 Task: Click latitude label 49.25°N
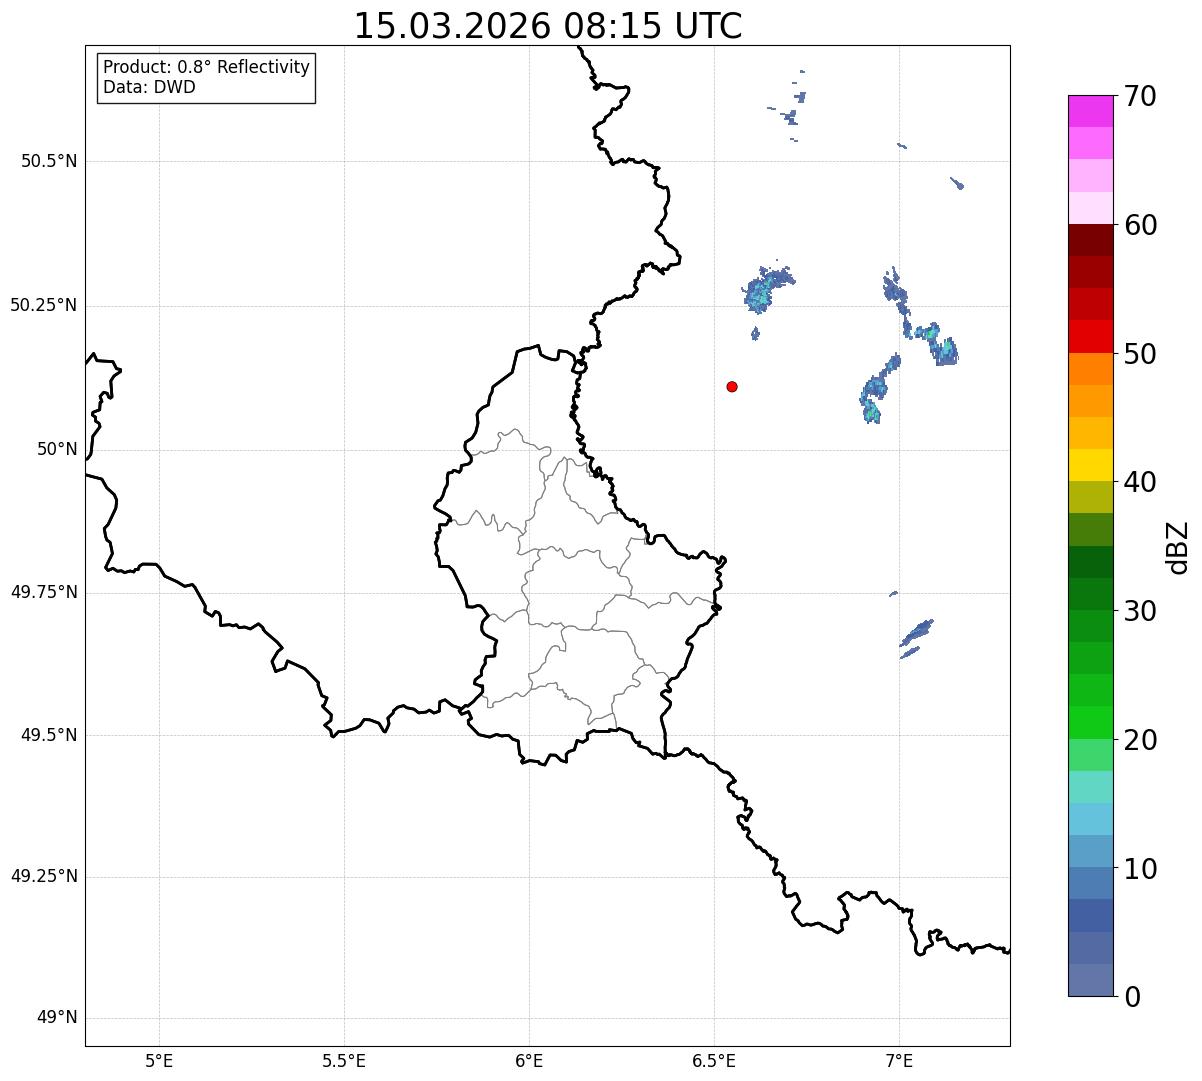[x=44, y=876]
